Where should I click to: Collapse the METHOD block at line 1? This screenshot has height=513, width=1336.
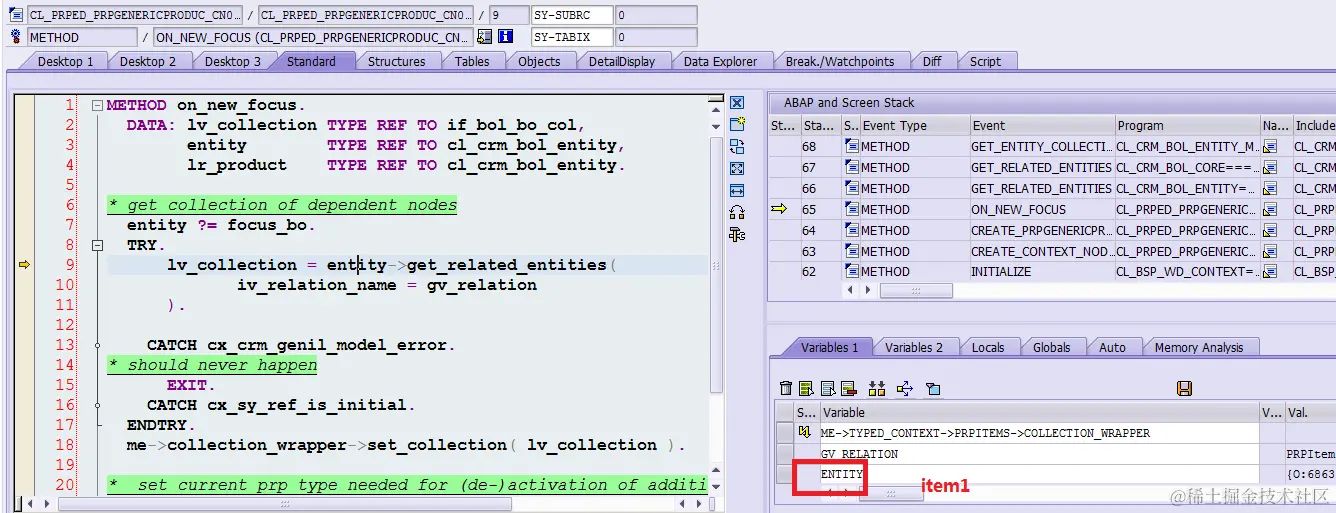[x=97, y=105]
